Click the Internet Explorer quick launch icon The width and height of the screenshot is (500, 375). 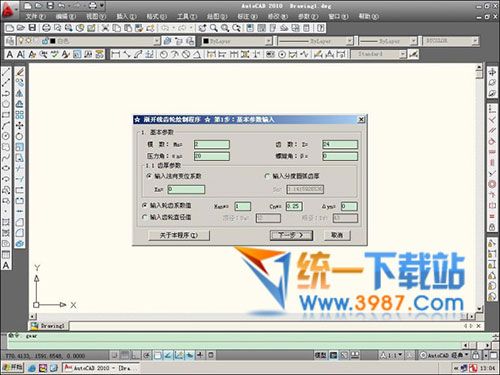[x=32, y=368]
